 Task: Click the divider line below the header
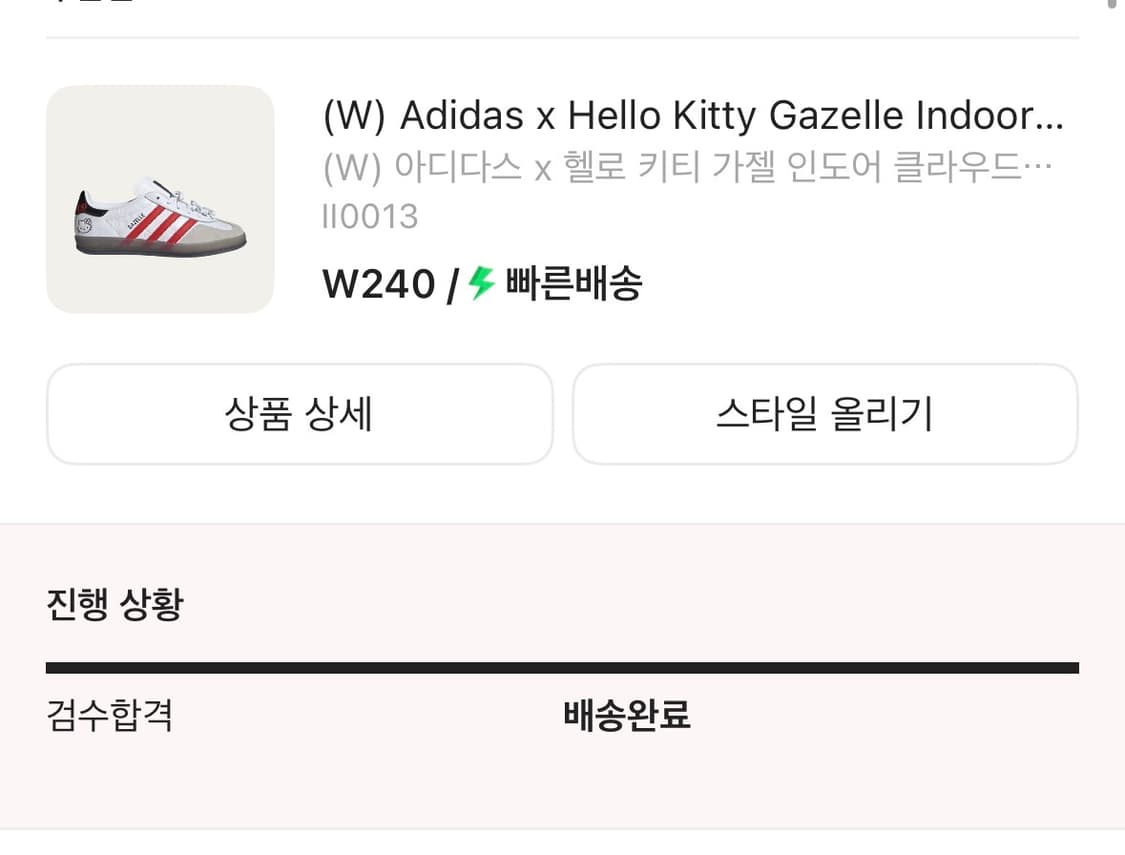point(562,36)
